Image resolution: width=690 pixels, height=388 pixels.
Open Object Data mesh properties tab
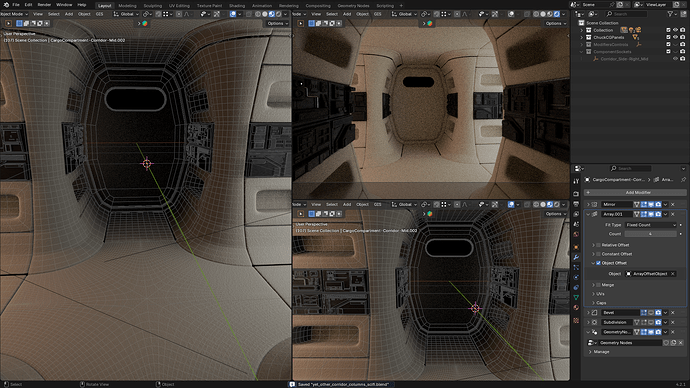[576, 298]
